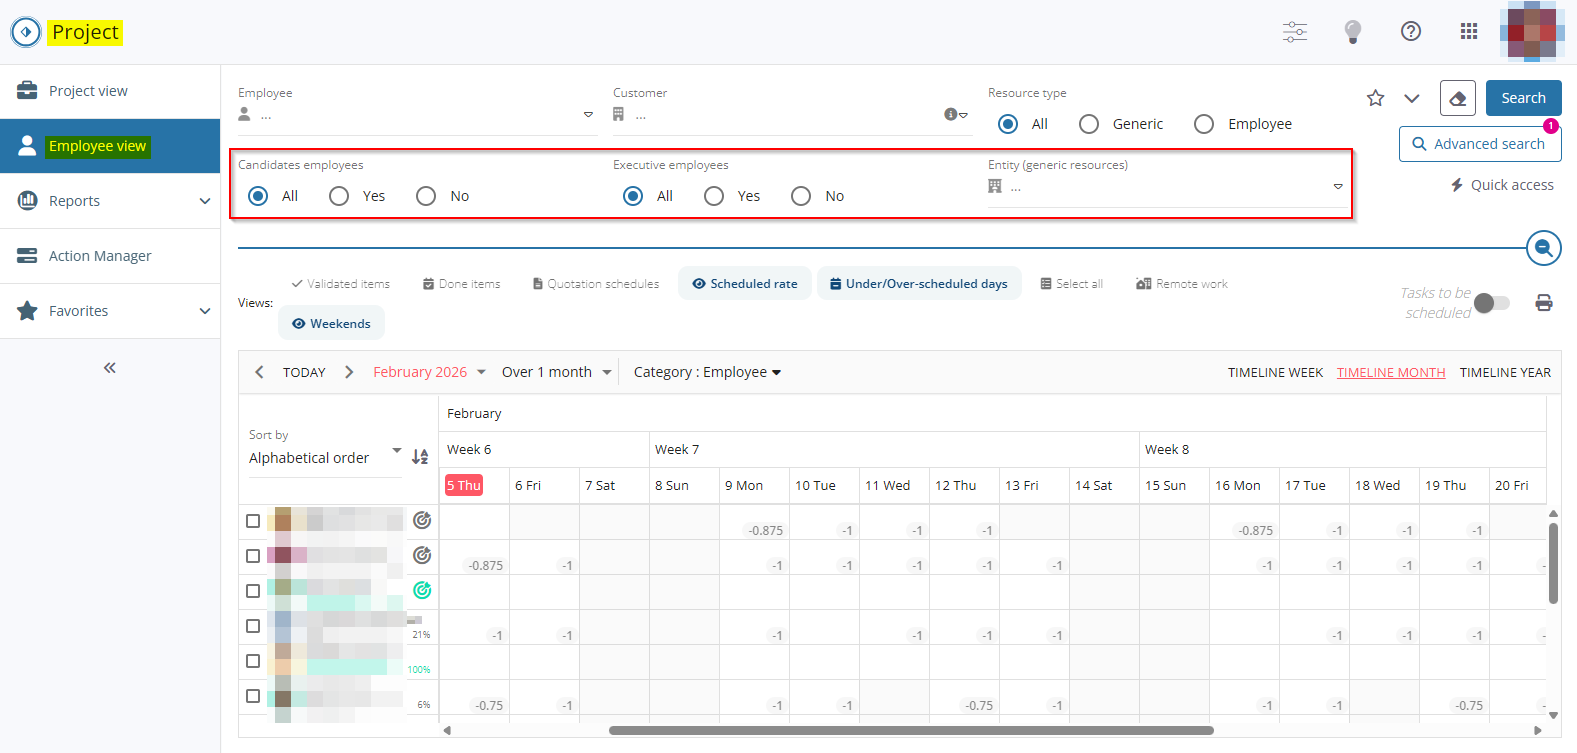This screenshot has height=753, width=1577.
Task: Open the Category : Employee dropdown
Action: (707, 372)
